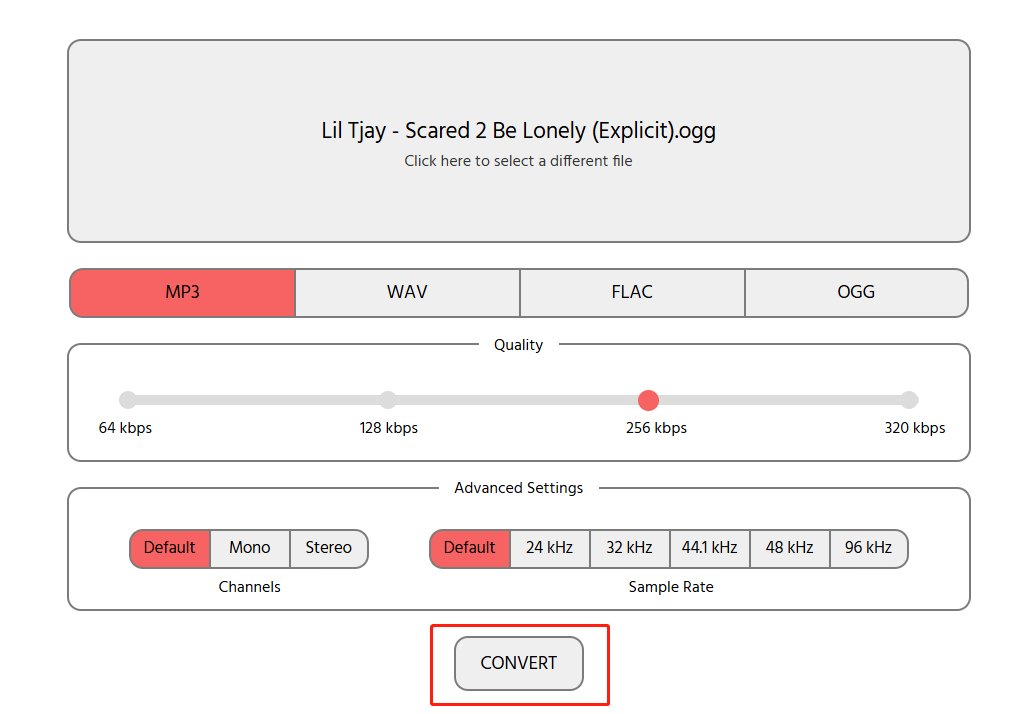Select Default channels option
The width and height of the screenshot is (1023, 714).
(170, 548)
